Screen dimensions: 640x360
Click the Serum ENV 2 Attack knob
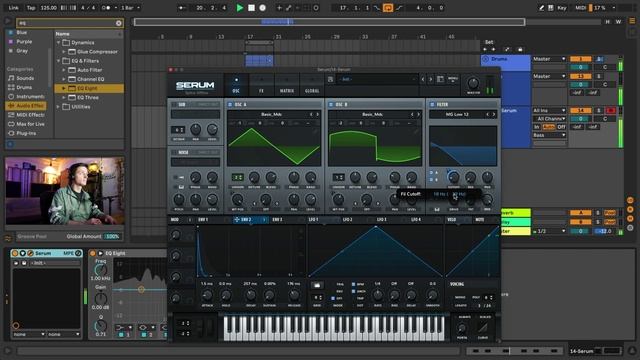click(207, 296)
